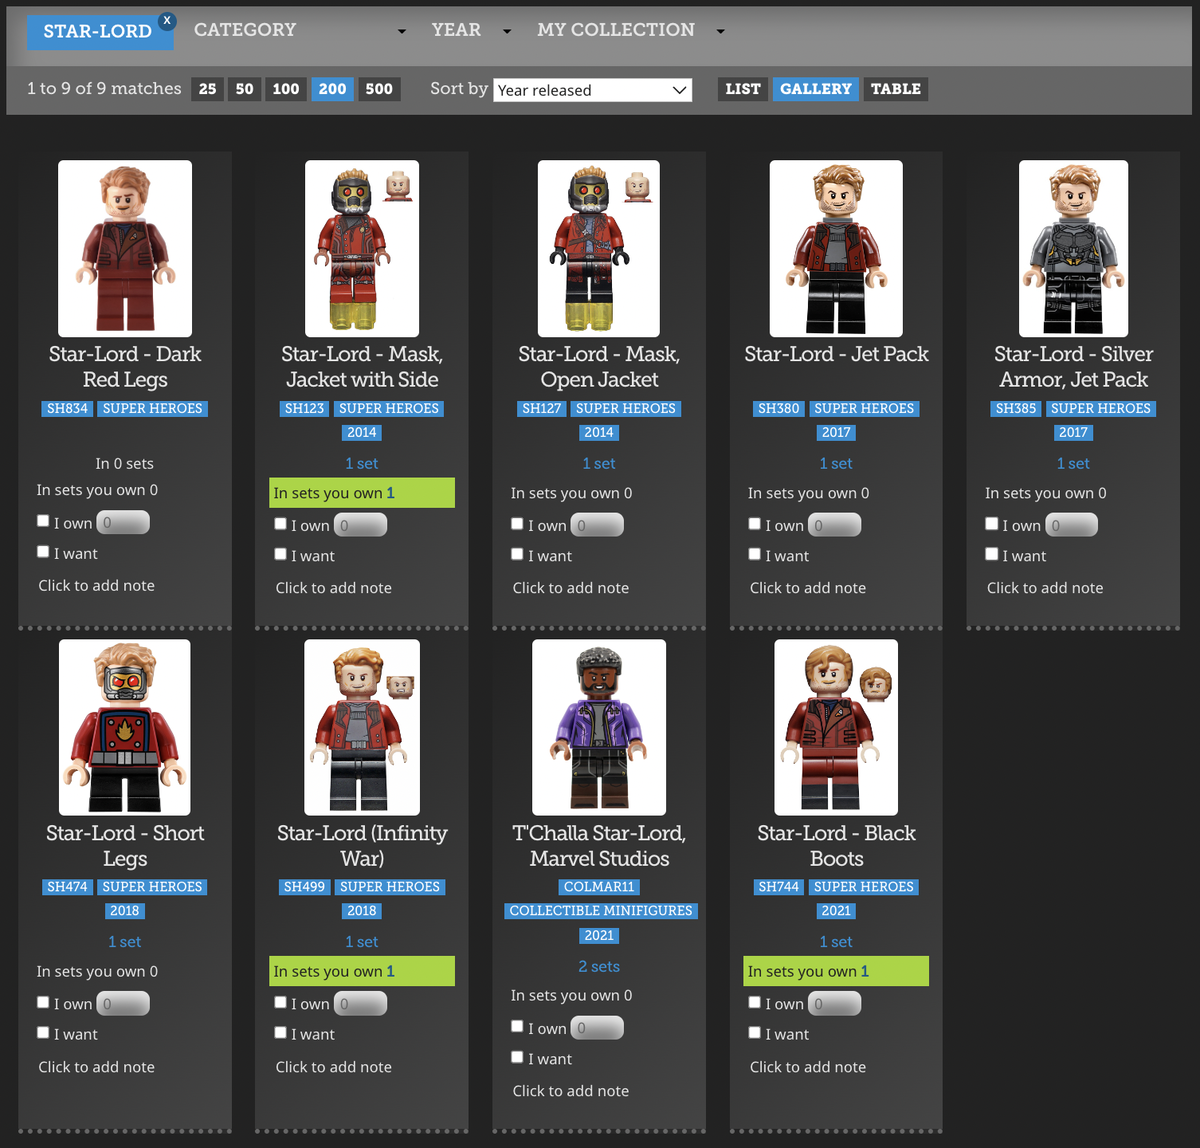Click the SH474 tag

[68, 887]
